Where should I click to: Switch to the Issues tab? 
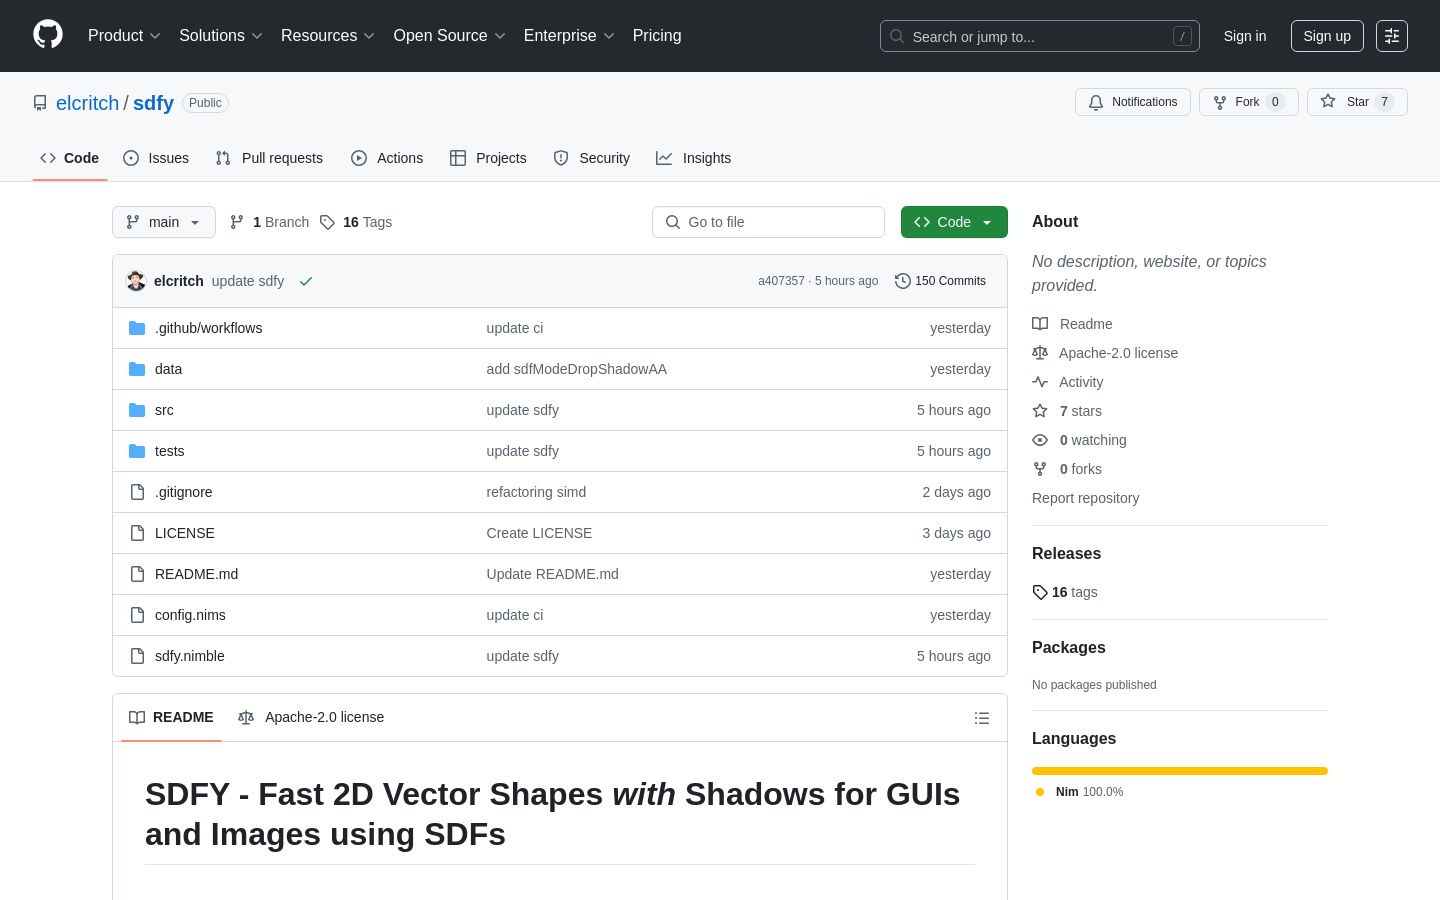[156, 158]
